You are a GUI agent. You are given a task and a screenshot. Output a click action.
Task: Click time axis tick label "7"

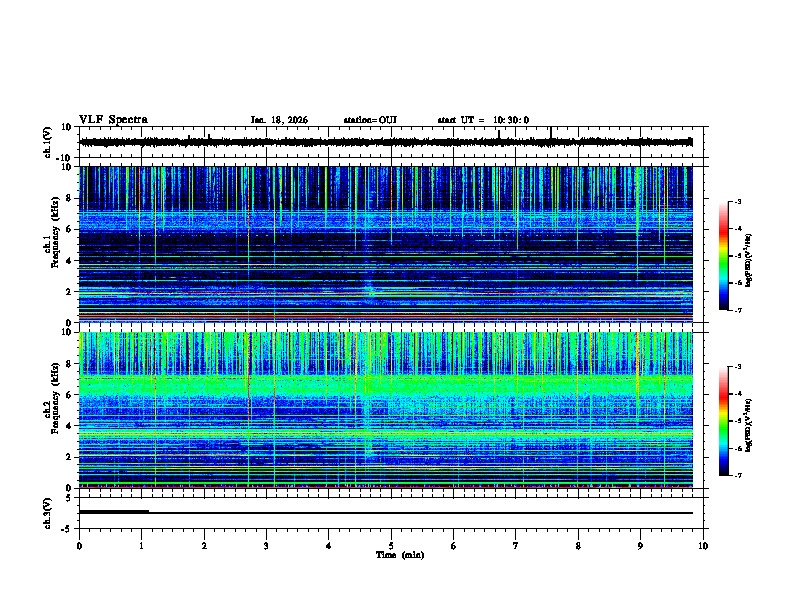pyautogui.click(x=516, y=546)
